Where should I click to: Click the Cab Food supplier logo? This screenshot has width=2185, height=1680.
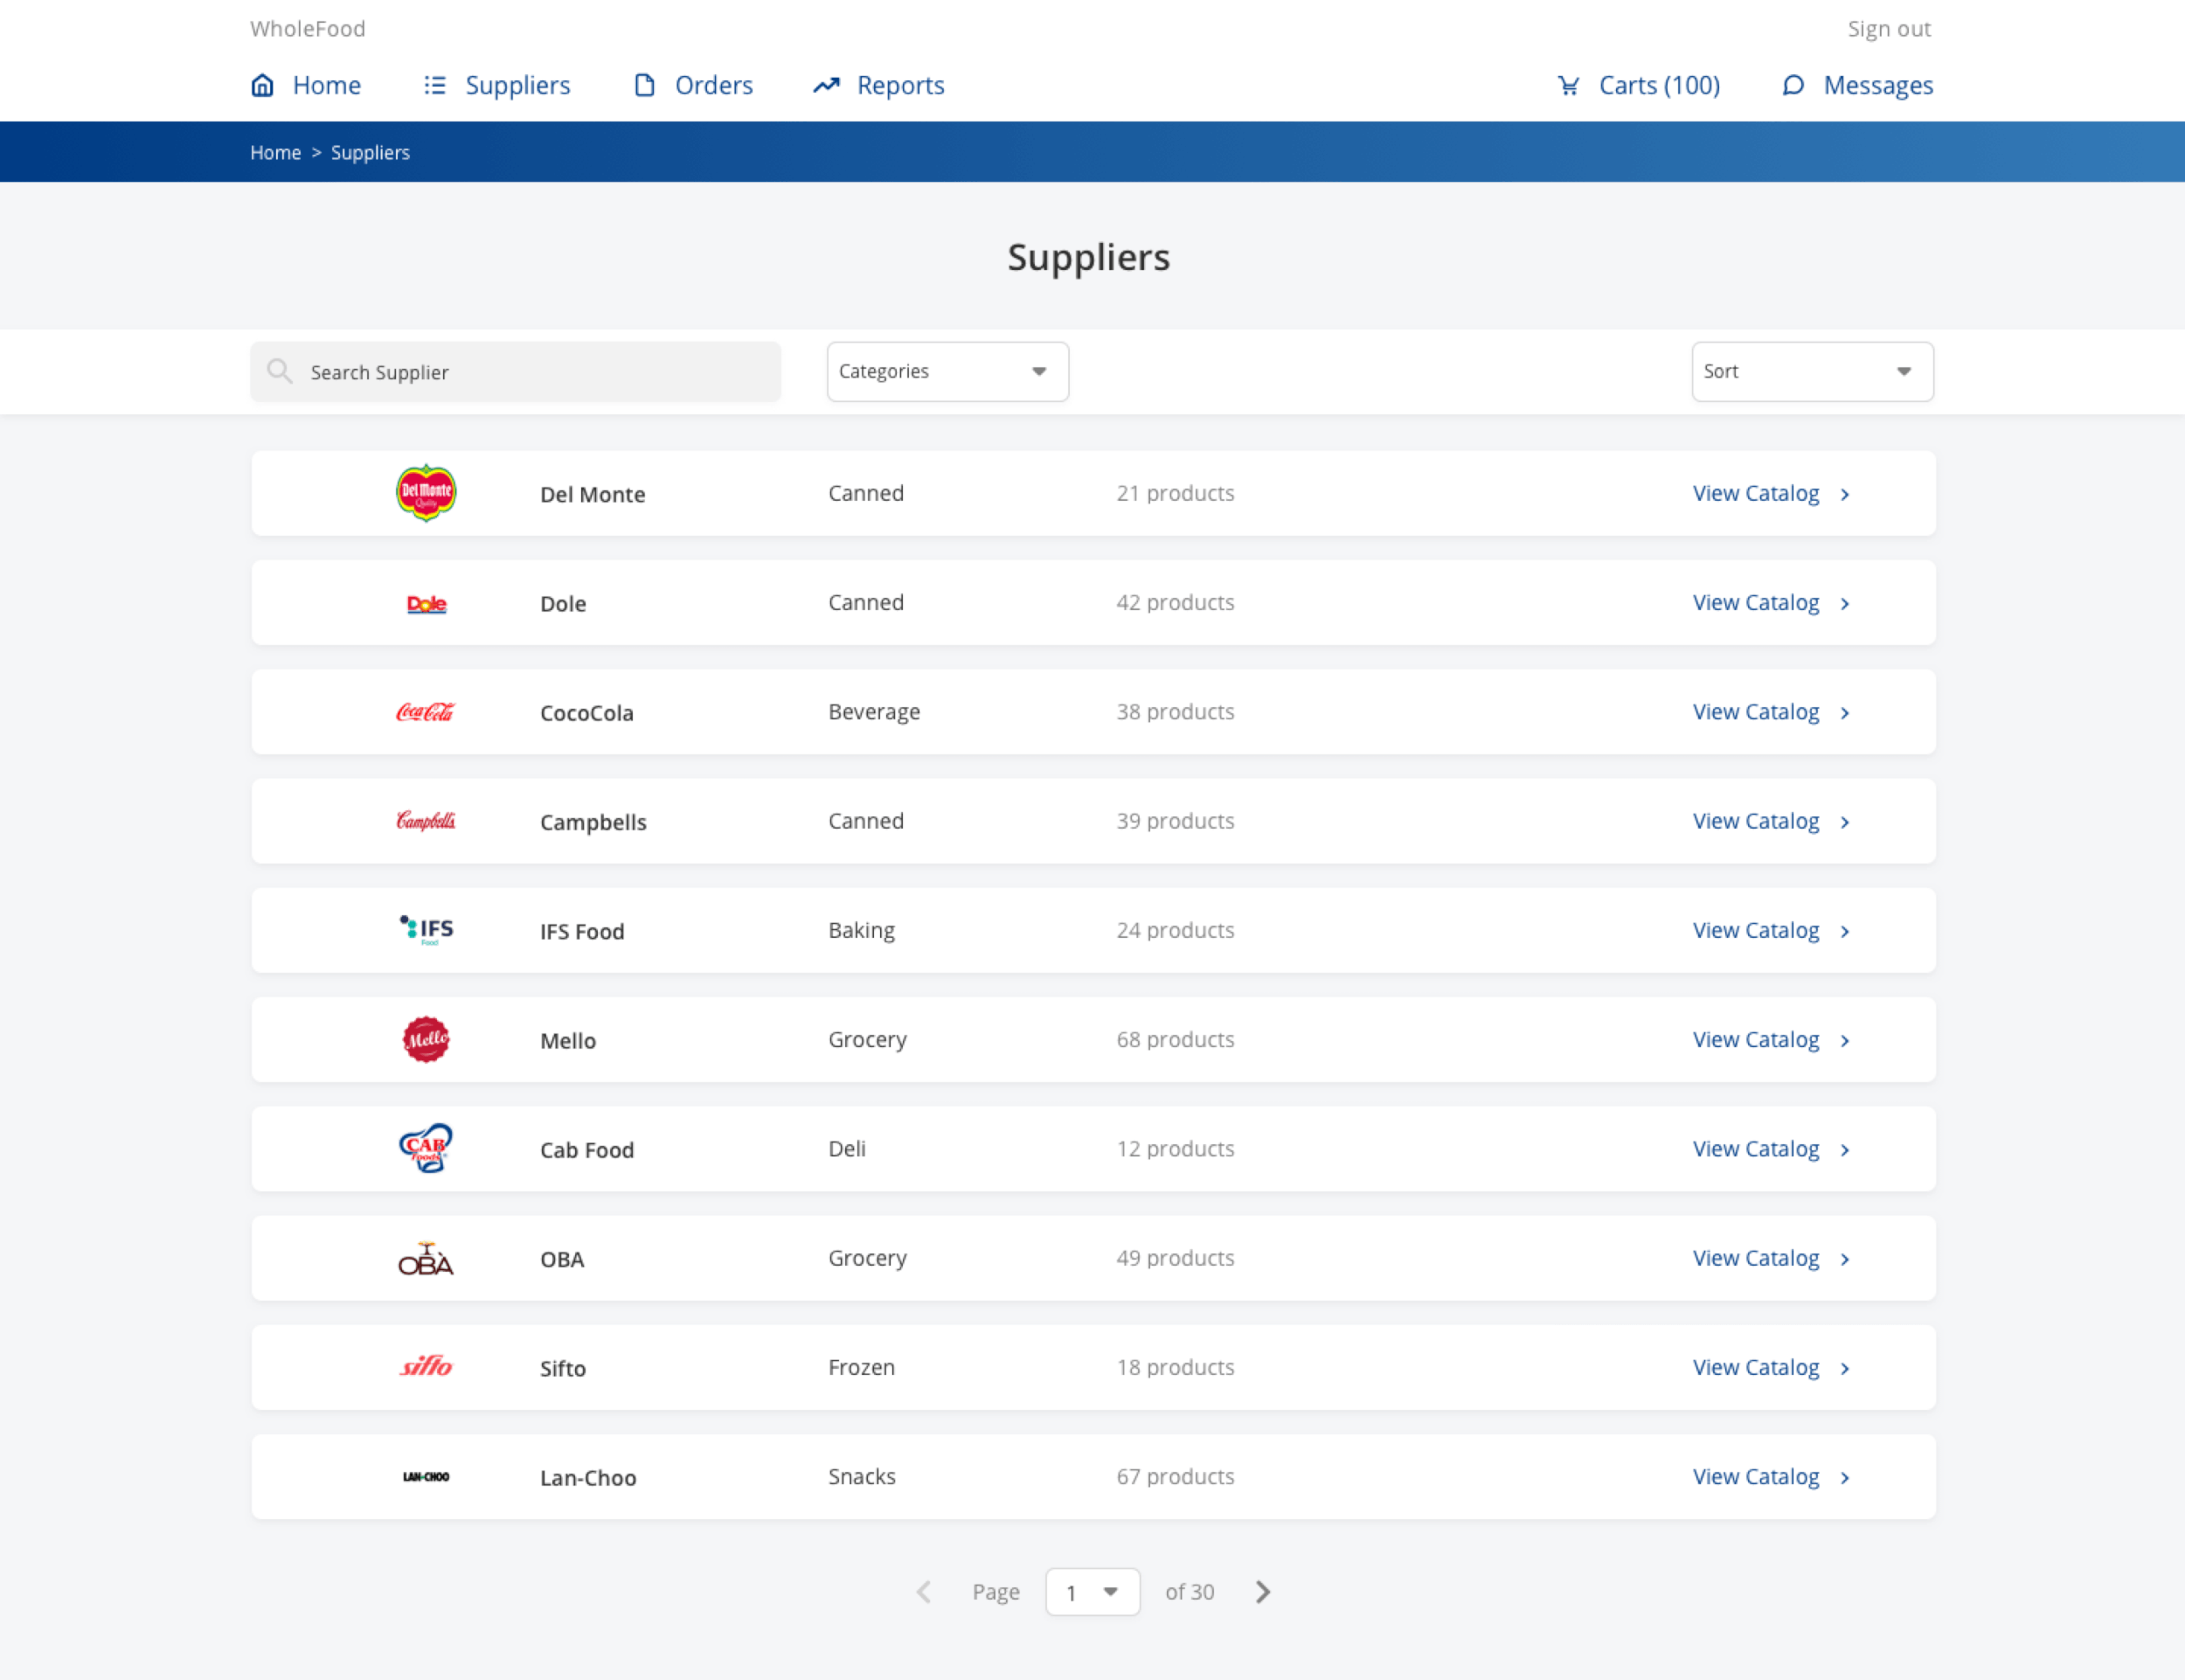[426, 1148]
